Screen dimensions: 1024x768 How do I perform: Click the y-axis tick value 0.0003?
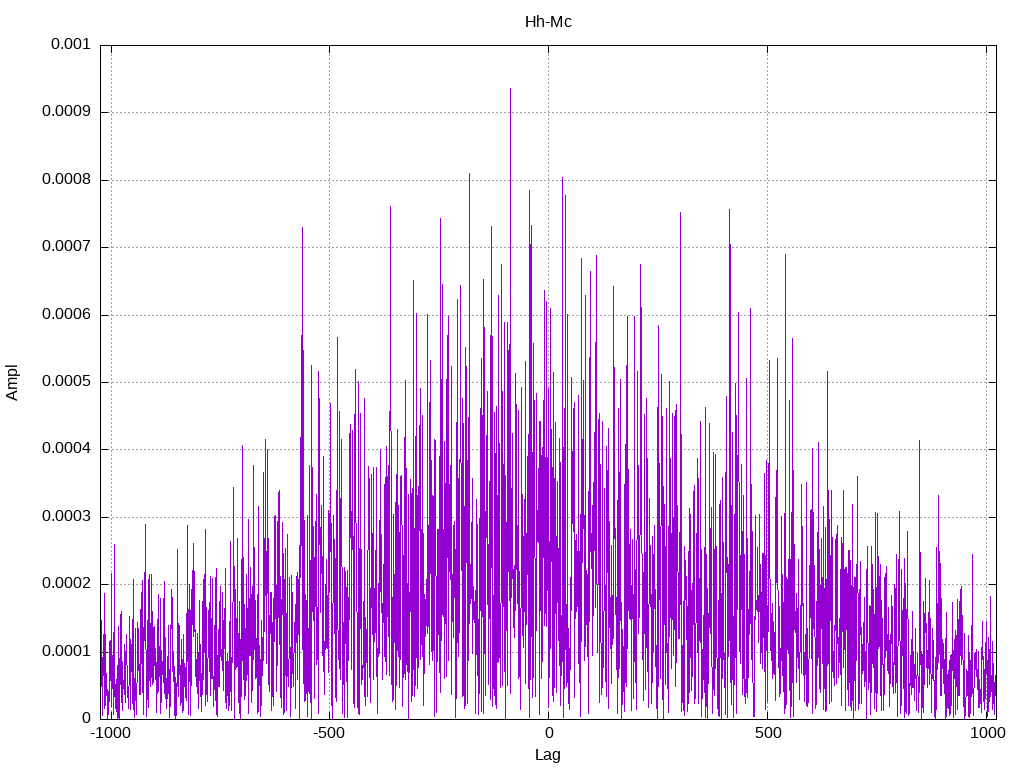(x=67, y=517)
